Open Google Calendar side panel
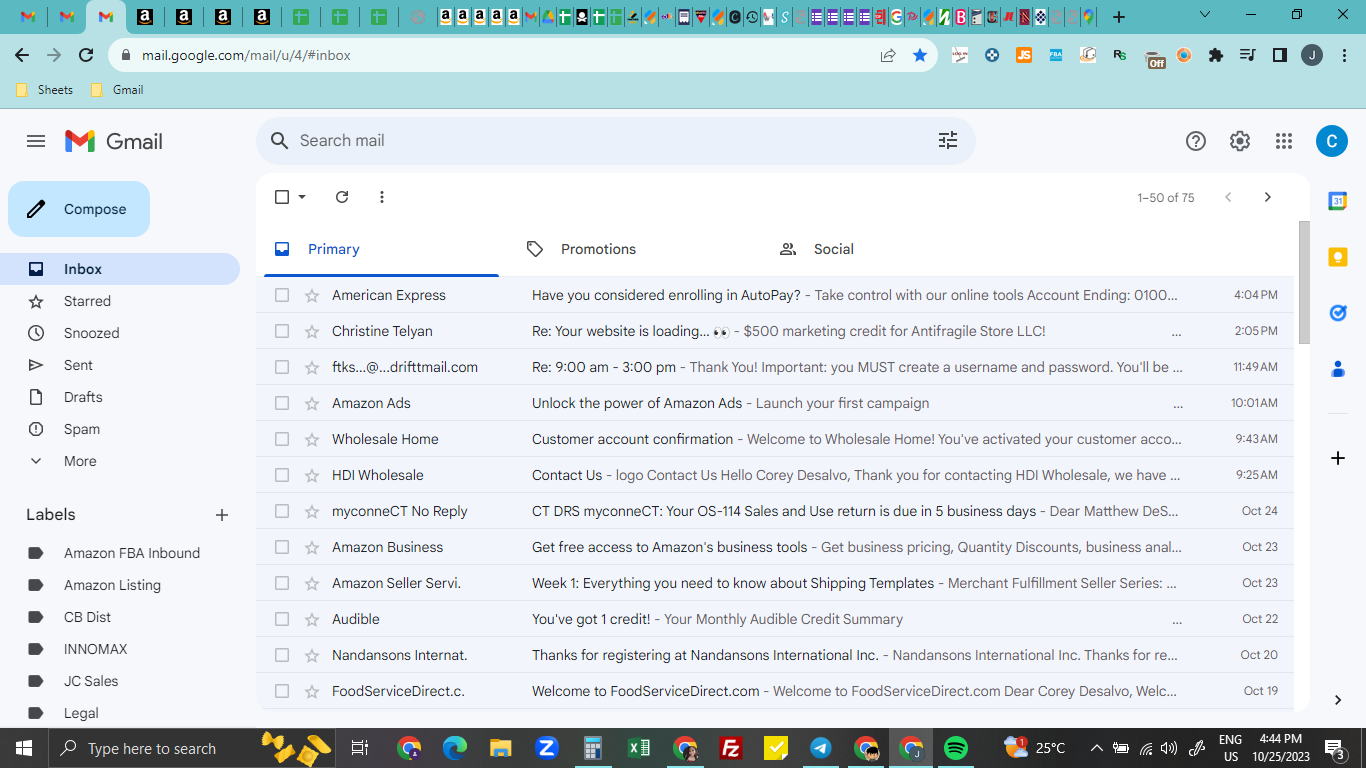The height and width of the screenshot is (768, 1366). [1338, 201]
